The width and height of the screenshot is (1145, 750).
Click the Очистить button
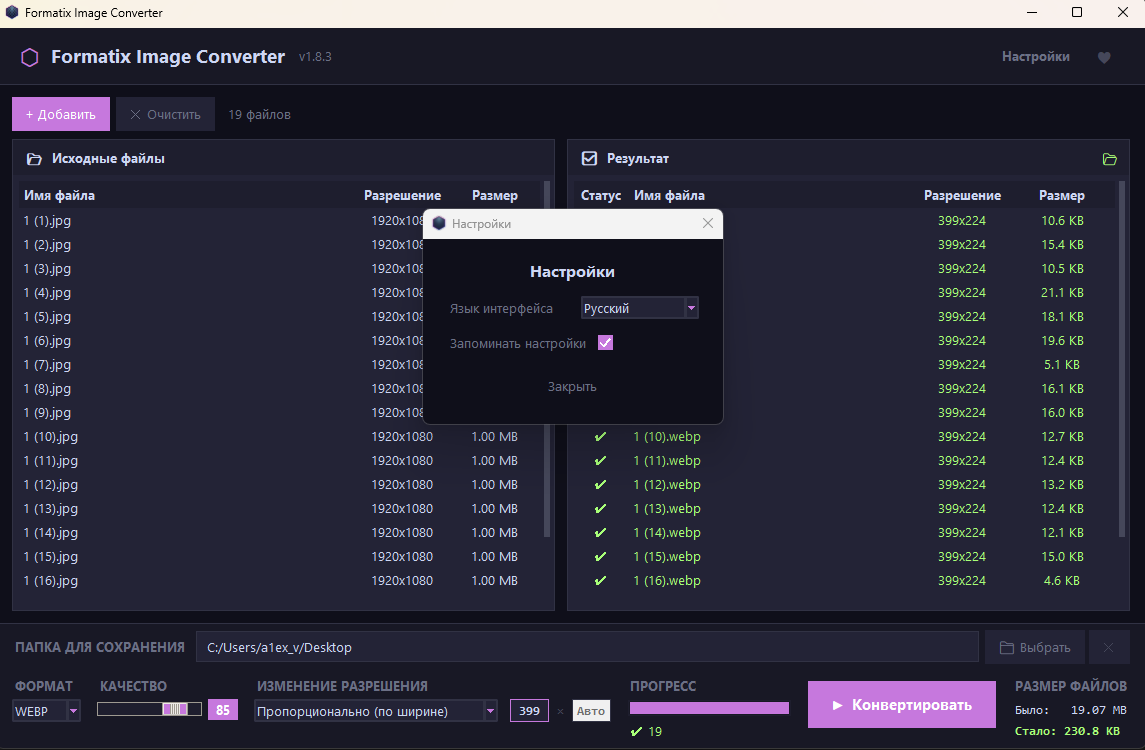pos(165,115)
